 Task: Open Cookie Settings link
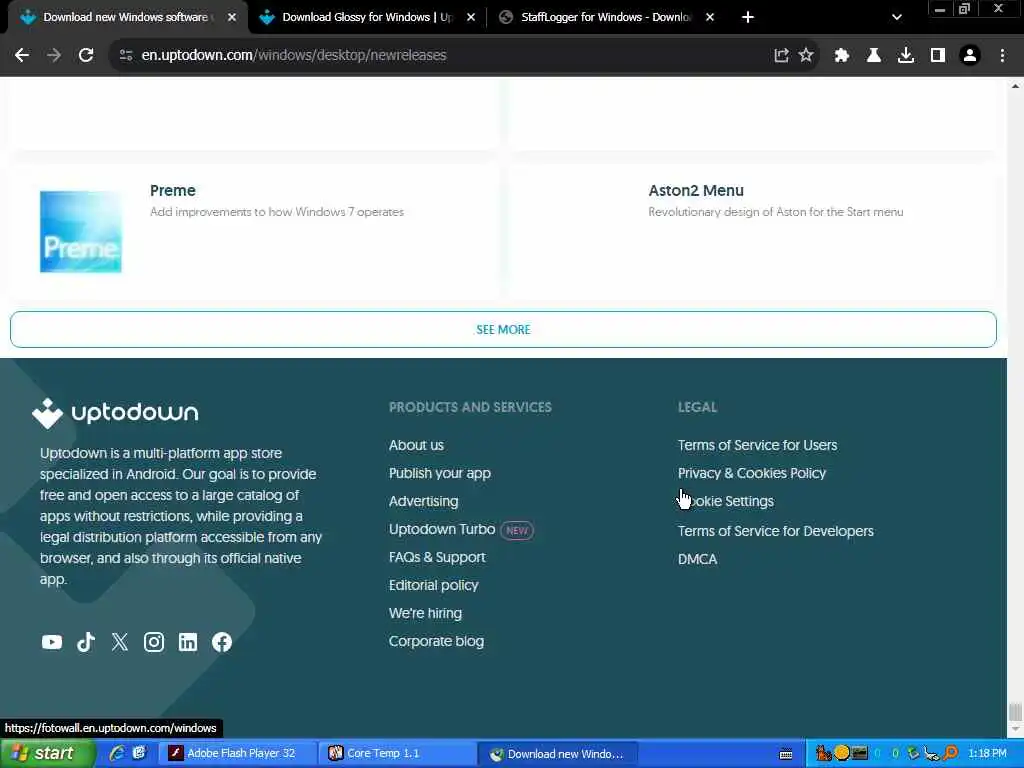coord(726,502)
